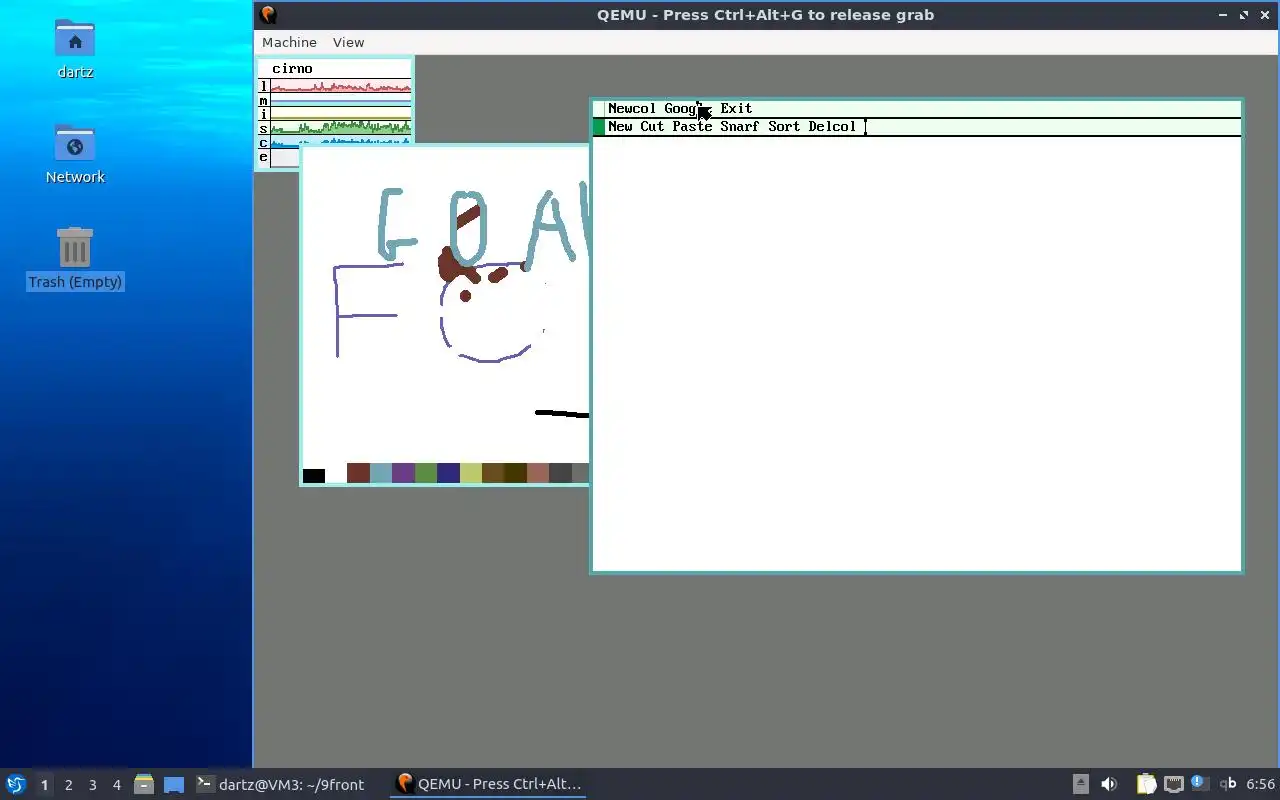Click Sort in the column tag

pos(784,126)
